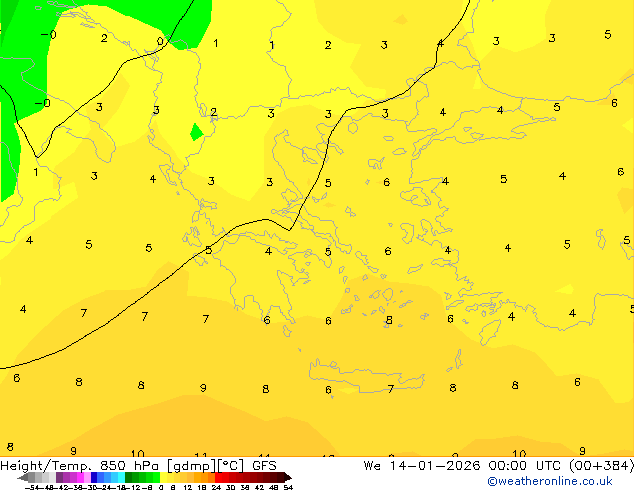Click the GFS model label
Screen dimensions: 634x490
[x=264, y=465]
